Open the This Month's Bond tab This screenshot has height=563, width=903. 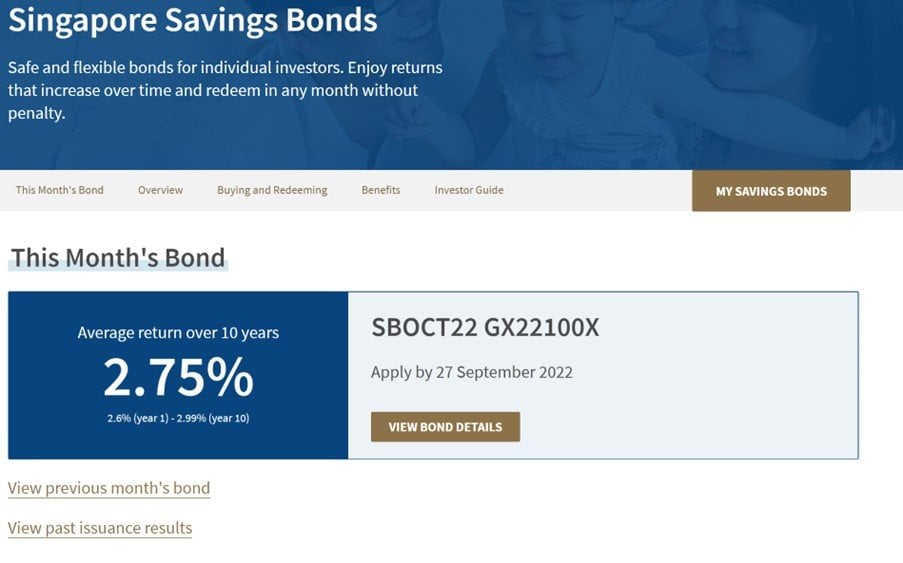click(59, 190)
